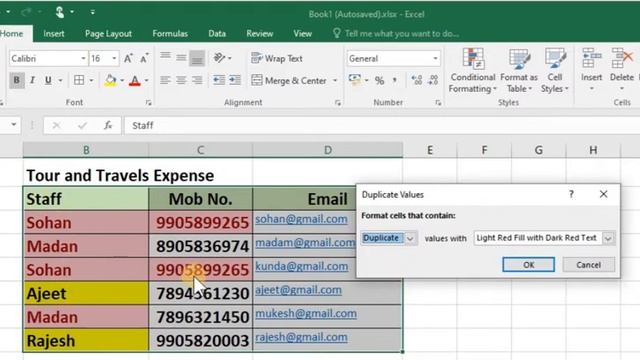This screenshot has height=360, width=640.
Task: Align text right
Action: tap(197, 80)
